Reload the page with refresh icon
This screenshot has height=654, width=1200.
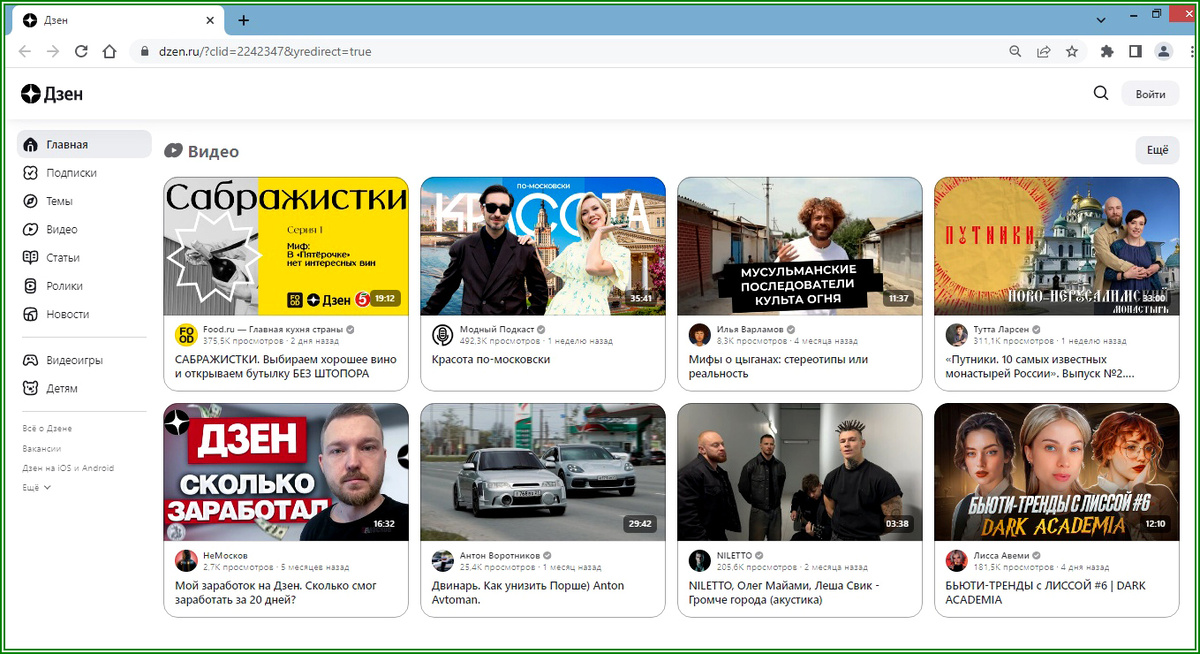82,51
